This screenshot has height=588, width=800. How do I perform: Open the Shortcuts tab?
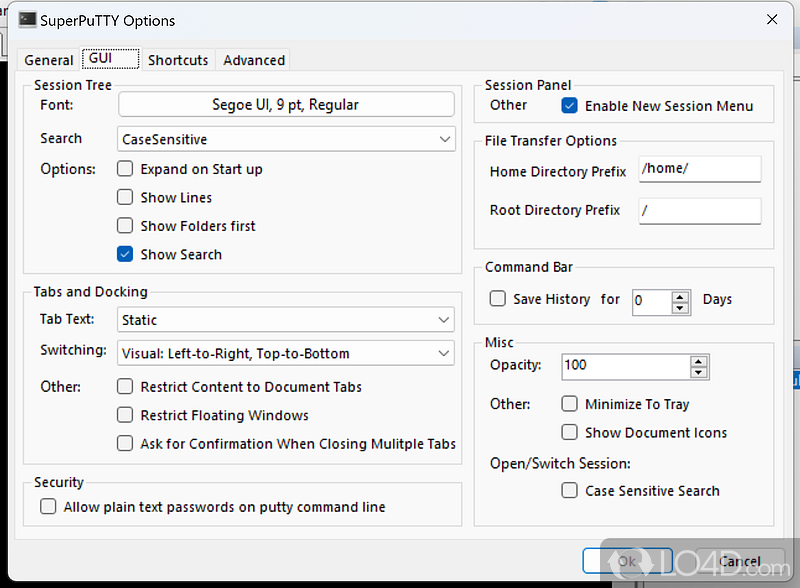(178, 60)
